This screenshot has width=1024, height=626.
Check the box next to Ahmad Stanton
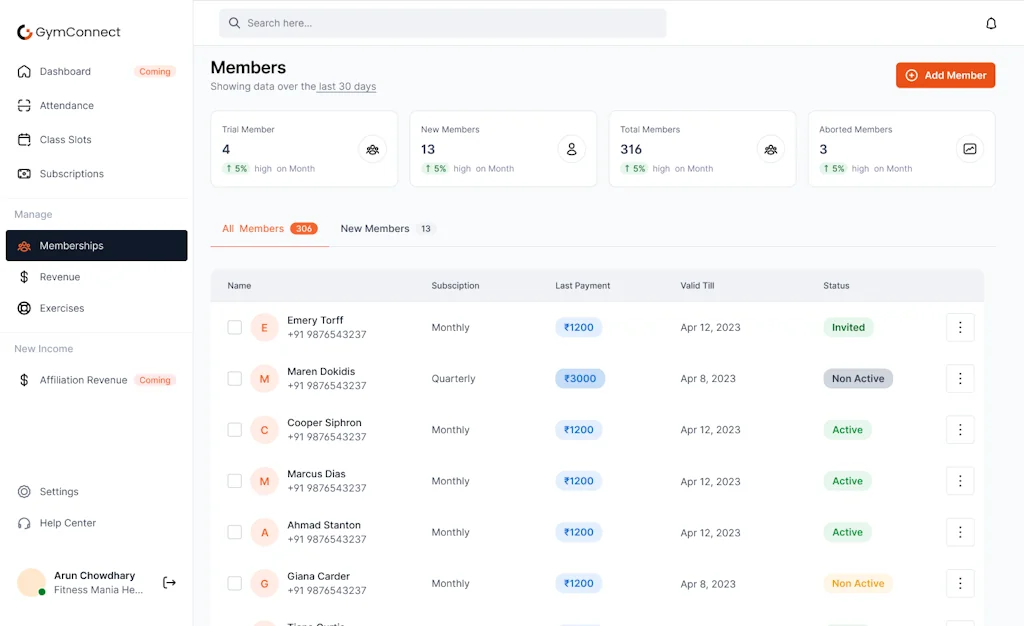click(x=235, y=532)
